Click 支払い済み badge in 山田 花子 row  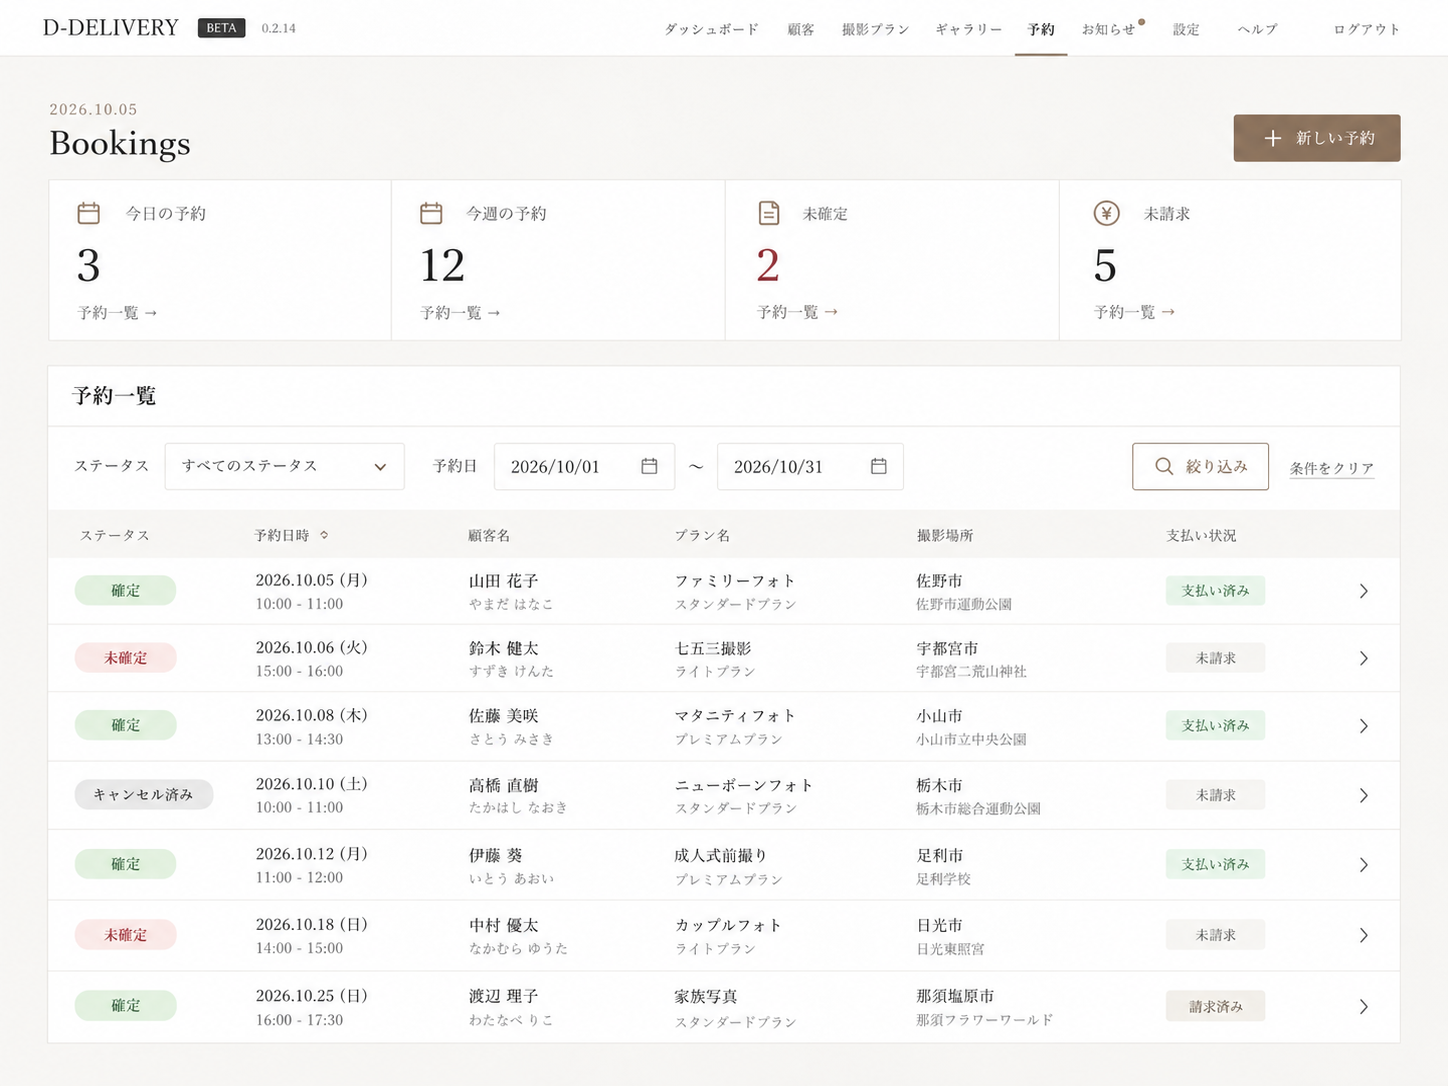point(1215,591)
